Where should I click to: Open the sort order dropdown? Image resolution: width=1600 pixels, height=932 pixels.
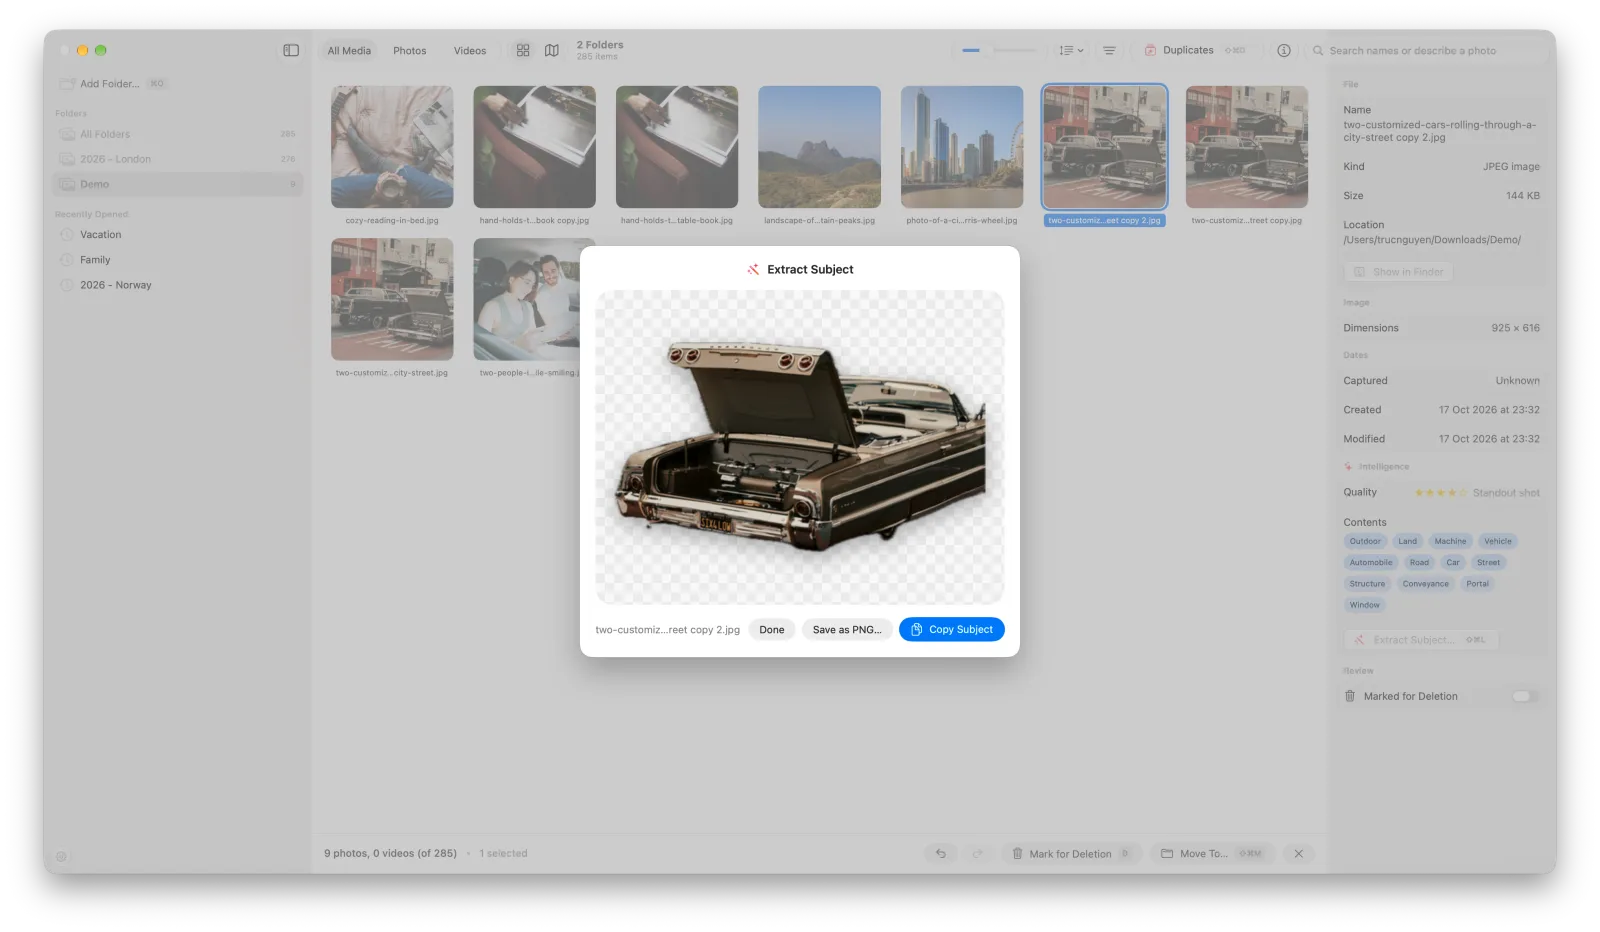(x=1072, y=50)
